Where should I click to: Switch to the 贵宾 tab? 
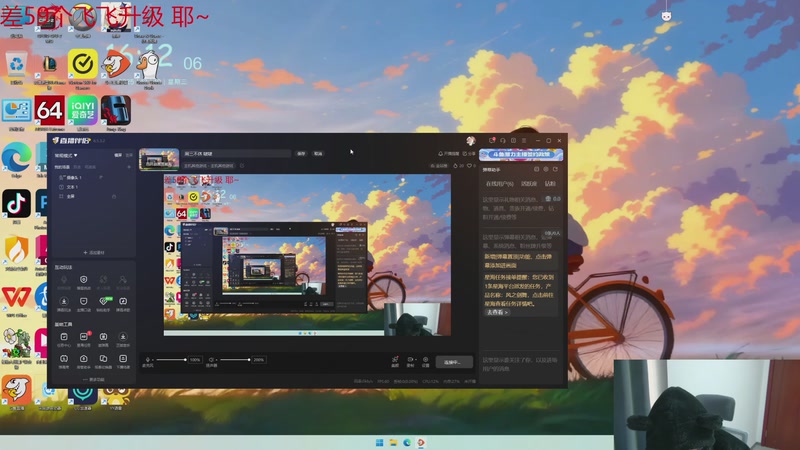pos(550,184)
